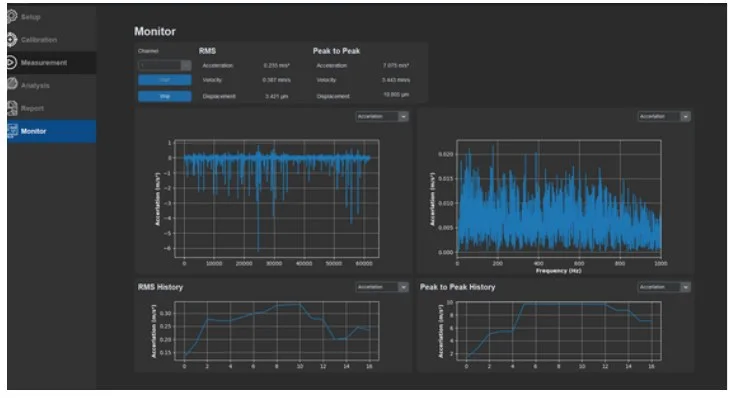This screenshot has width=734, height=398.
Task: Click the RMS acceleration value in m/s²
Action: [277, 66]
